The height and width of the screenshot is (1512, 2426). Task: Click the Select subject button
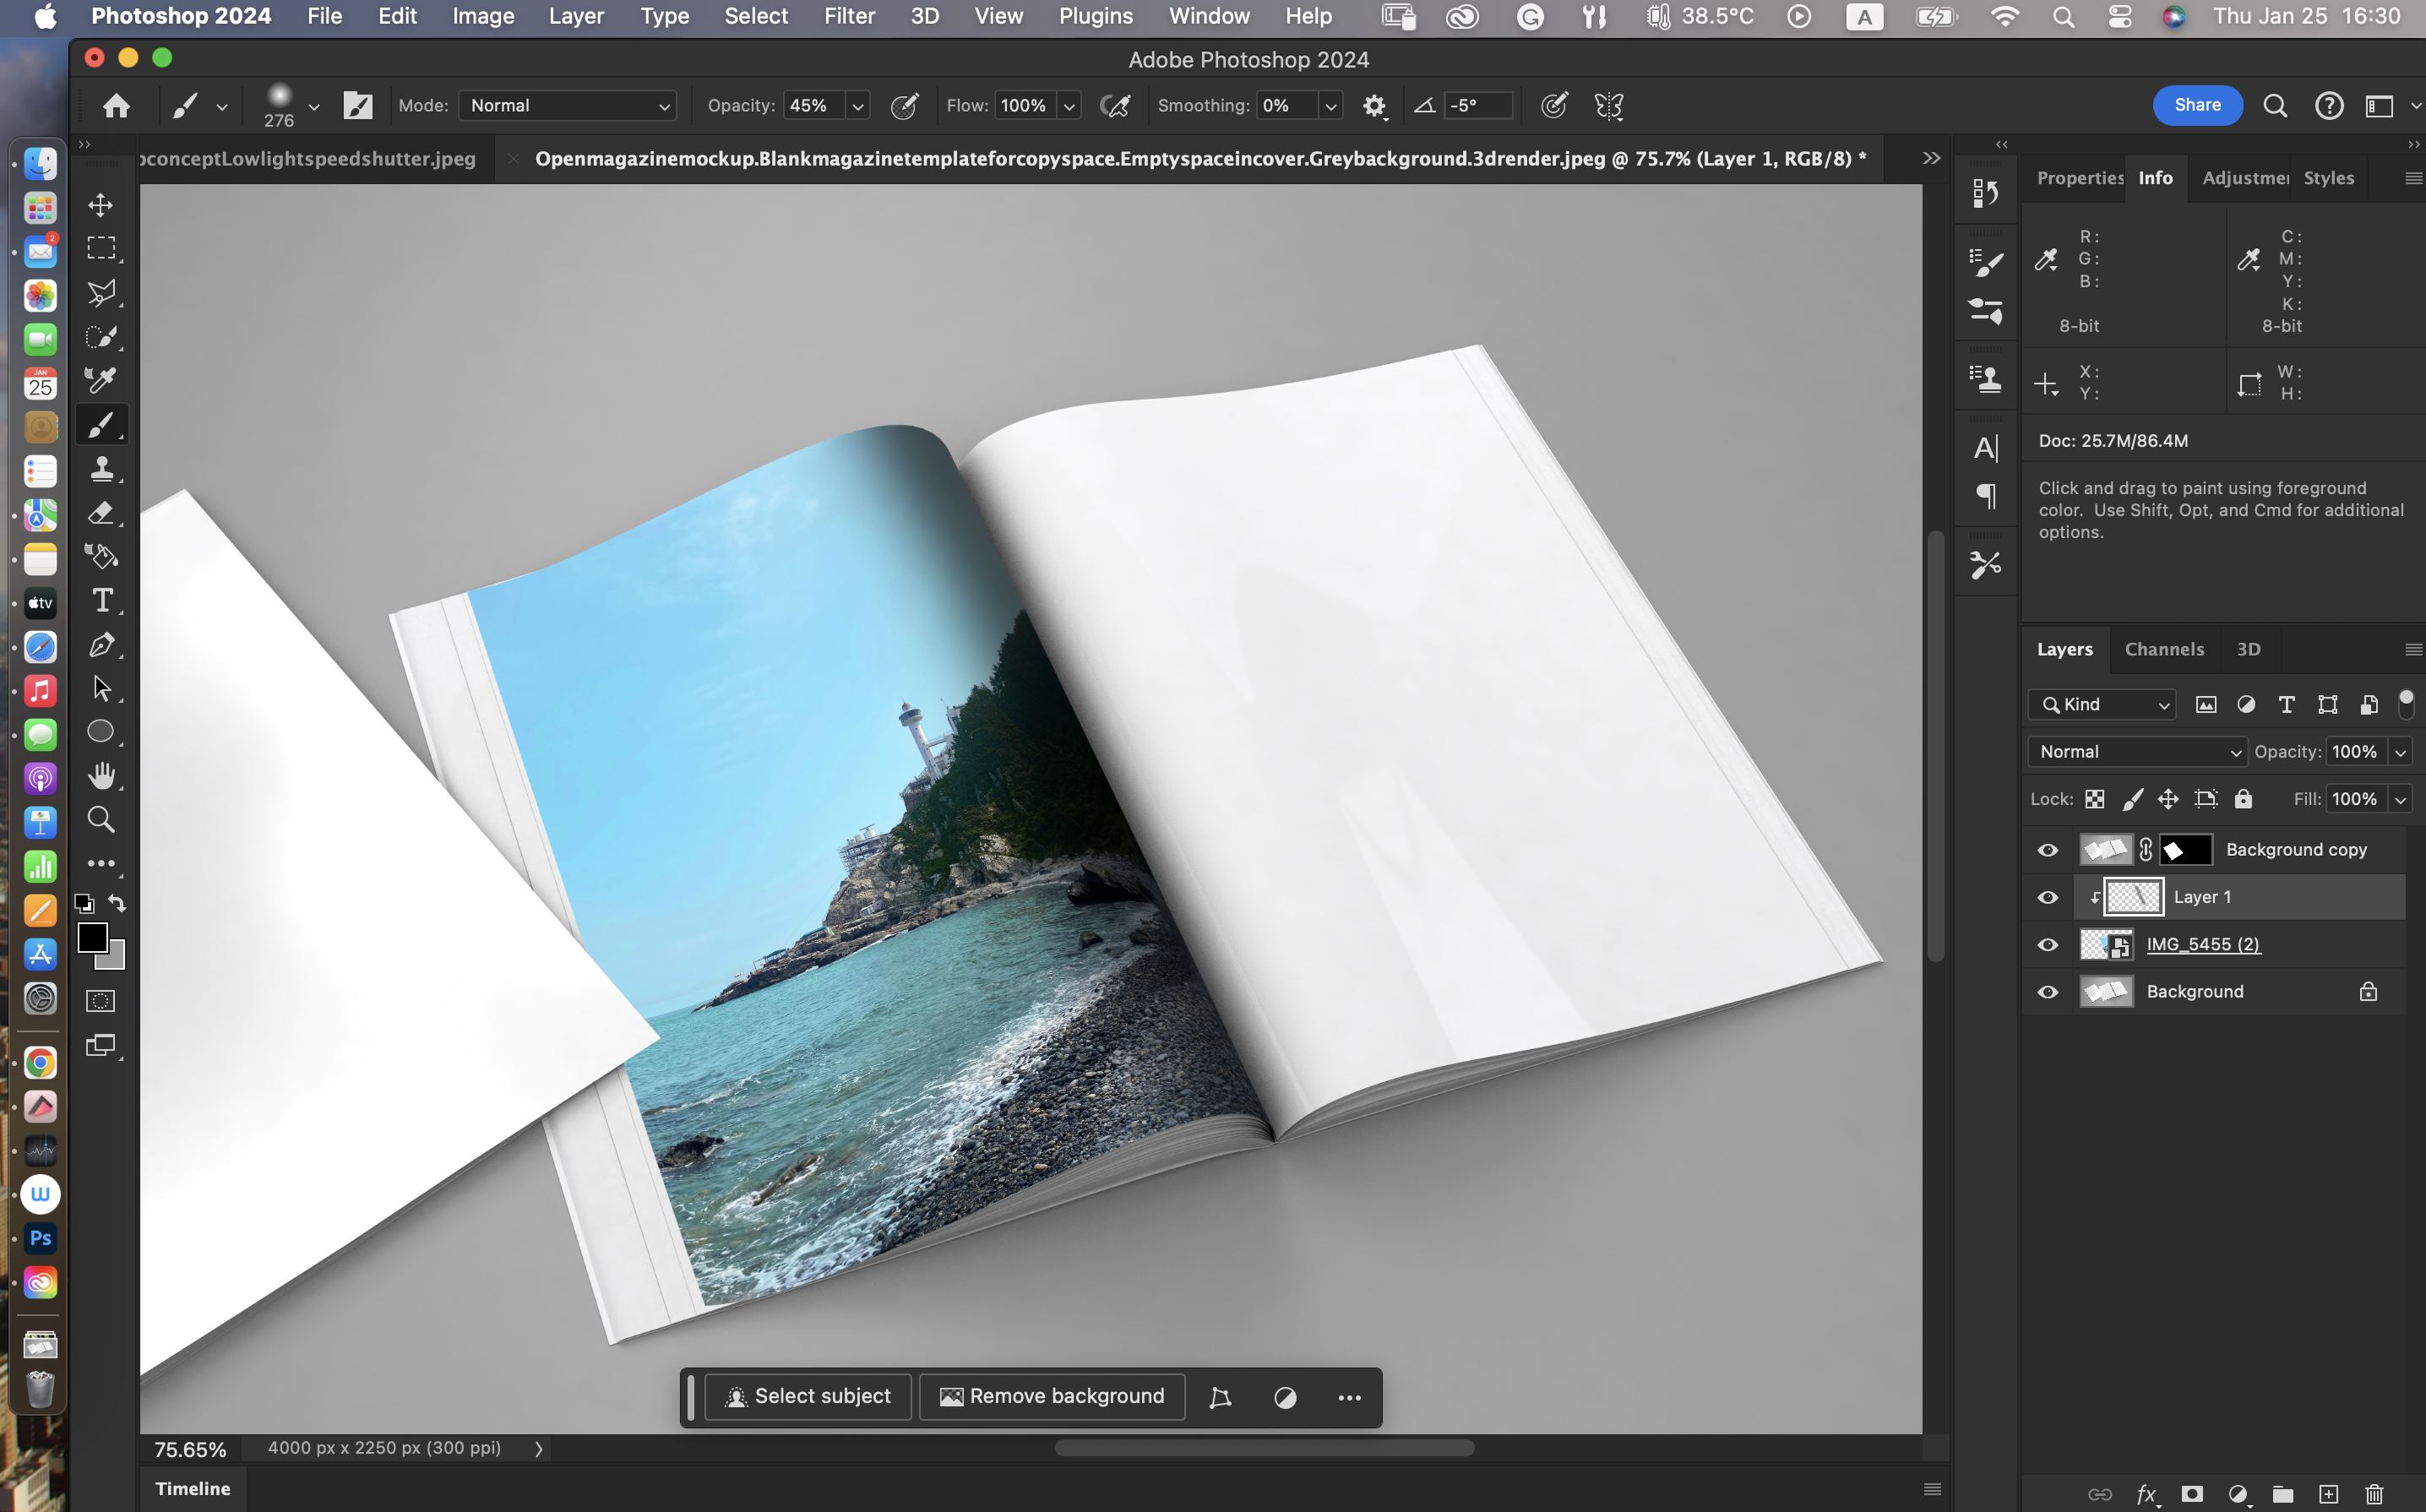[x=808, y=1396]
